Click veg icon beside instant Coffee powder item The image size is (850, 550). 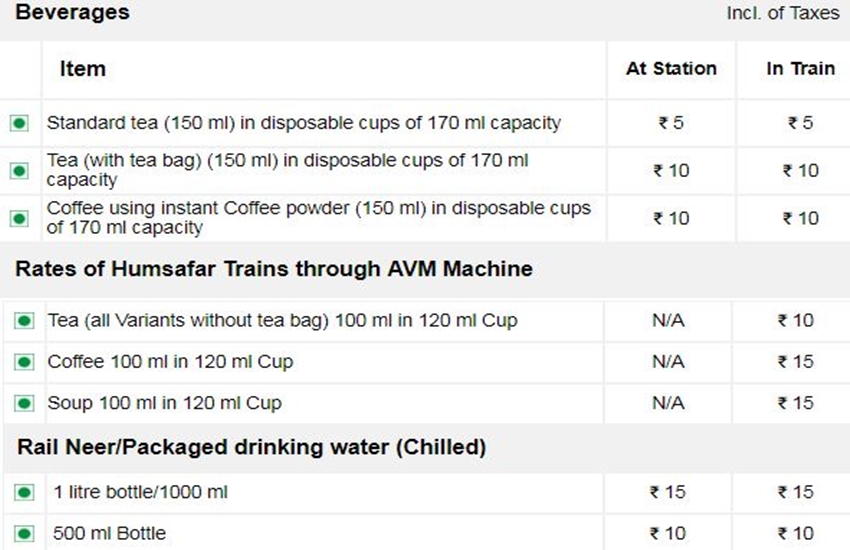[x=19, y=218]
